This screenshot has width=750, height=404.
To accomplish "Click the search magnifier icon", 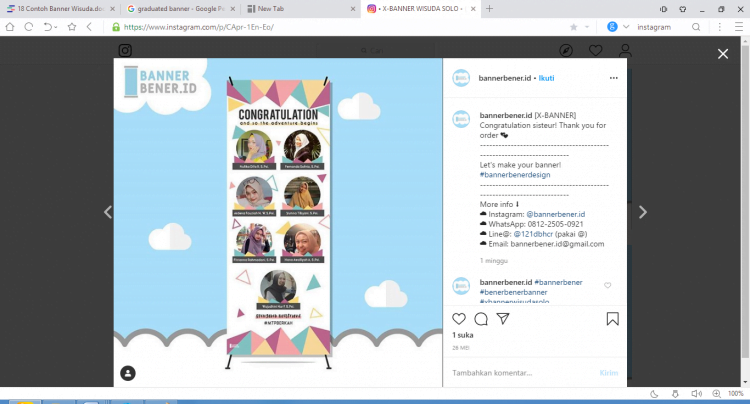I will click(x=696, y=27).
